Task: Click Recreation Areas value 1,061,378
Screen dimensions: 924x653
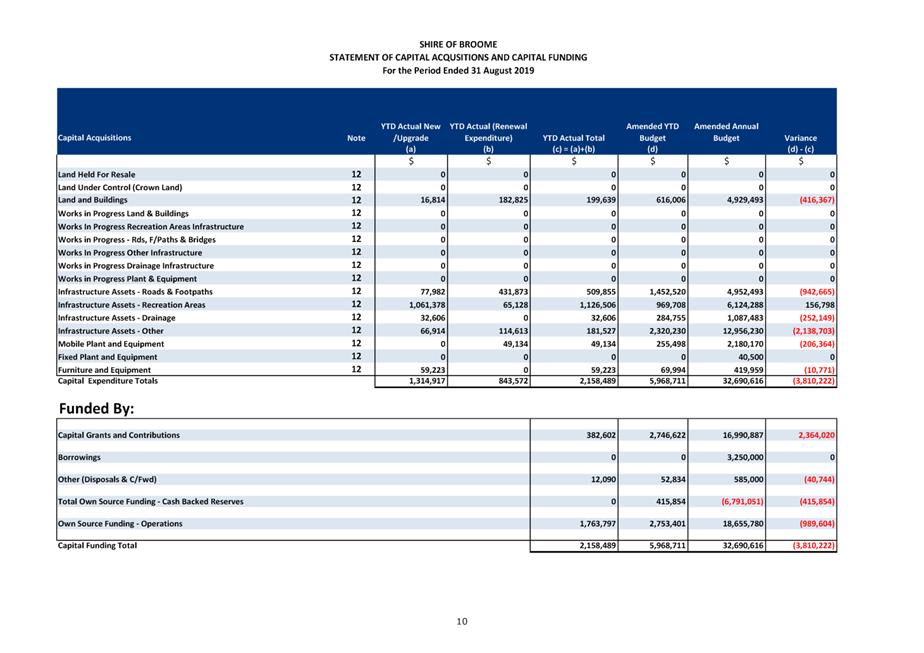Action: pyautogui.click(x=427, y=305)
